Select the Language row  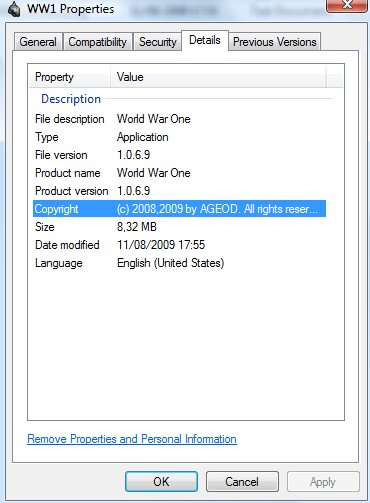(x=179, y=263)
